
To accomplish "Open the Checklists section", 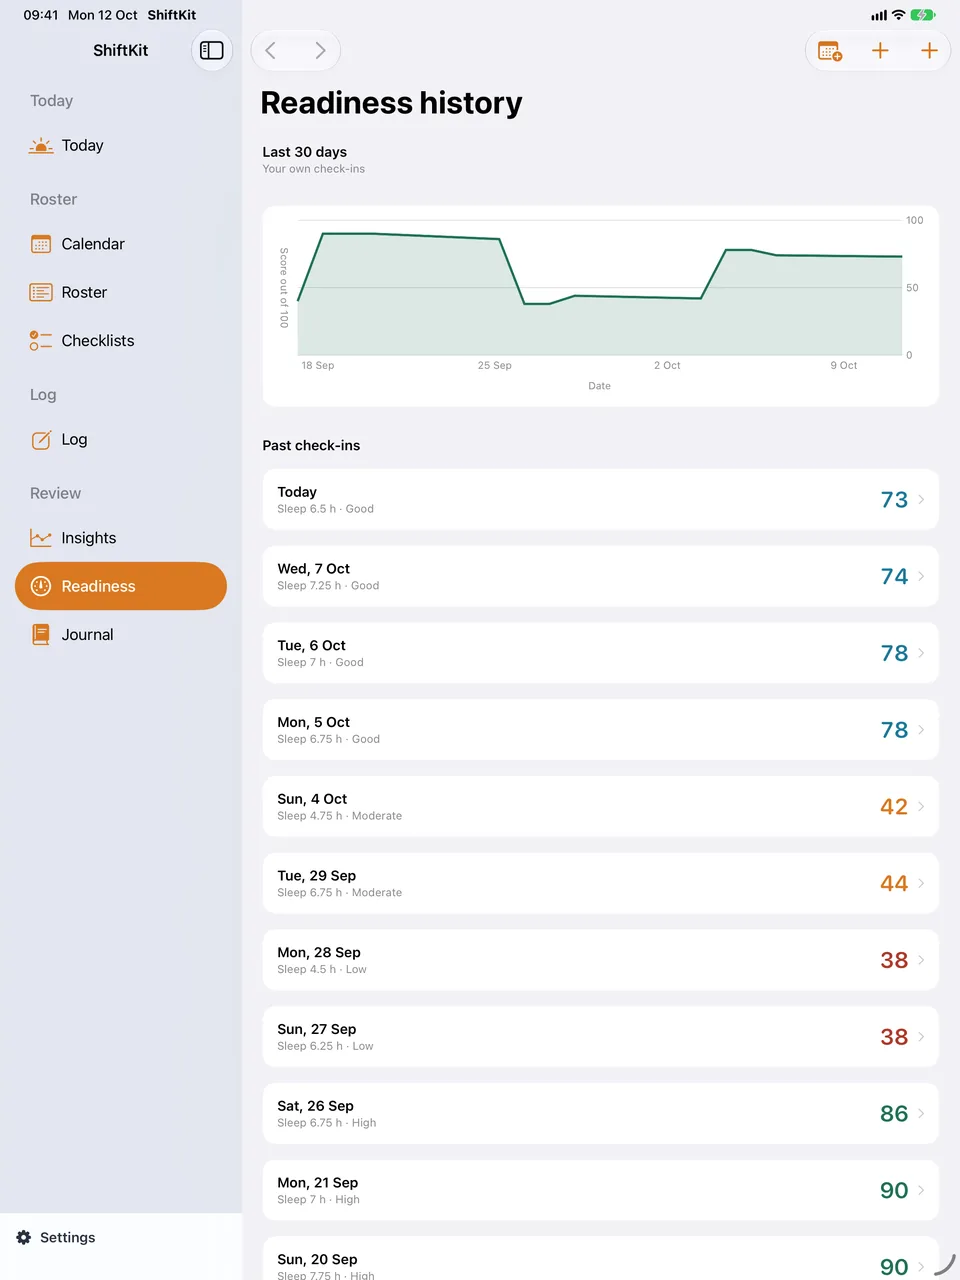I will 121,341.
